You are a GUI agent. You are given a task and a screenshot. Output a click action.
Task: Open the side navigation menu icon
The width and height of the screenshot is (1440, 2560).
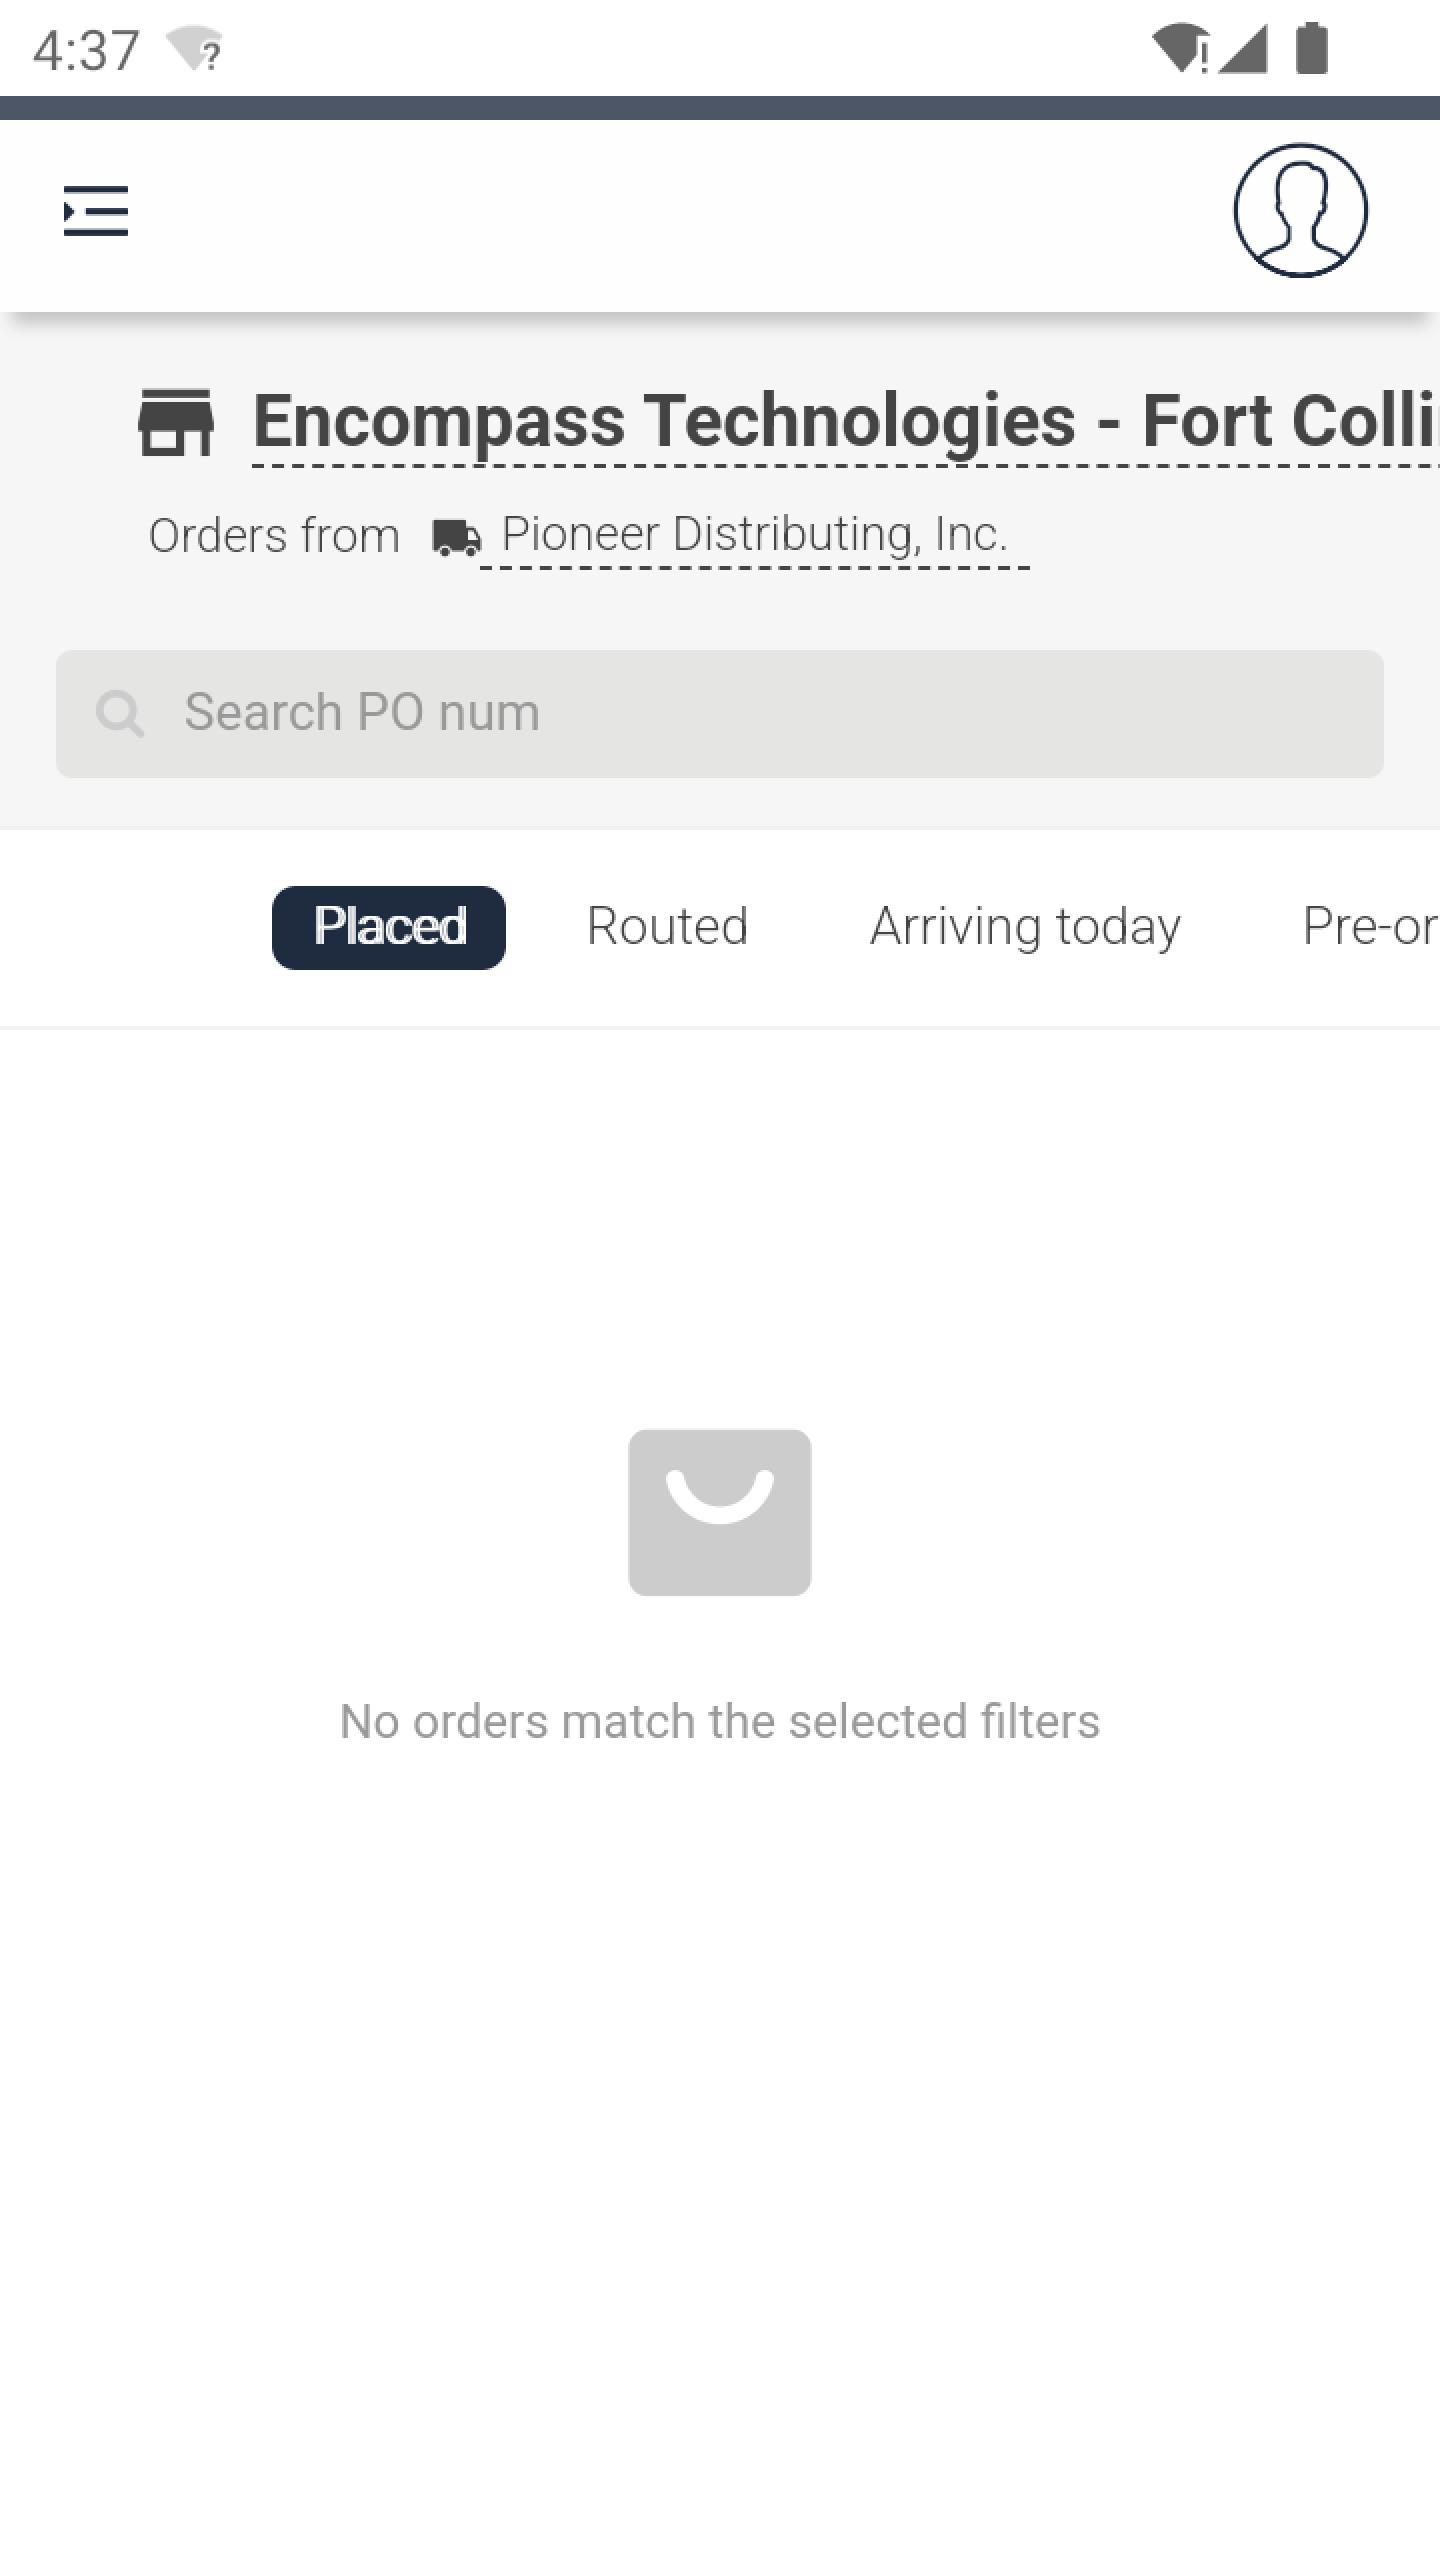[x=96, y=211]
